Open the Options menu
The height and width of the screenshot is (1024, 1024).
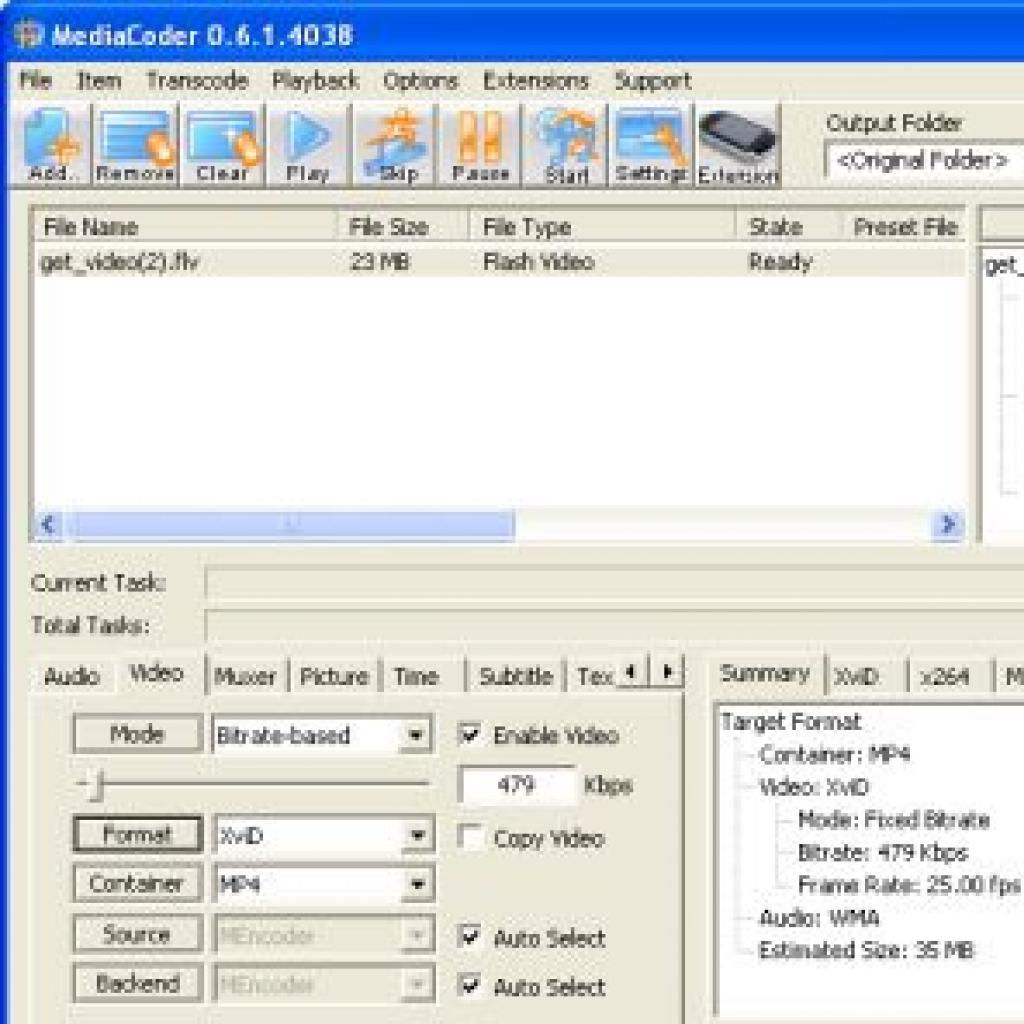pos(420,81)
